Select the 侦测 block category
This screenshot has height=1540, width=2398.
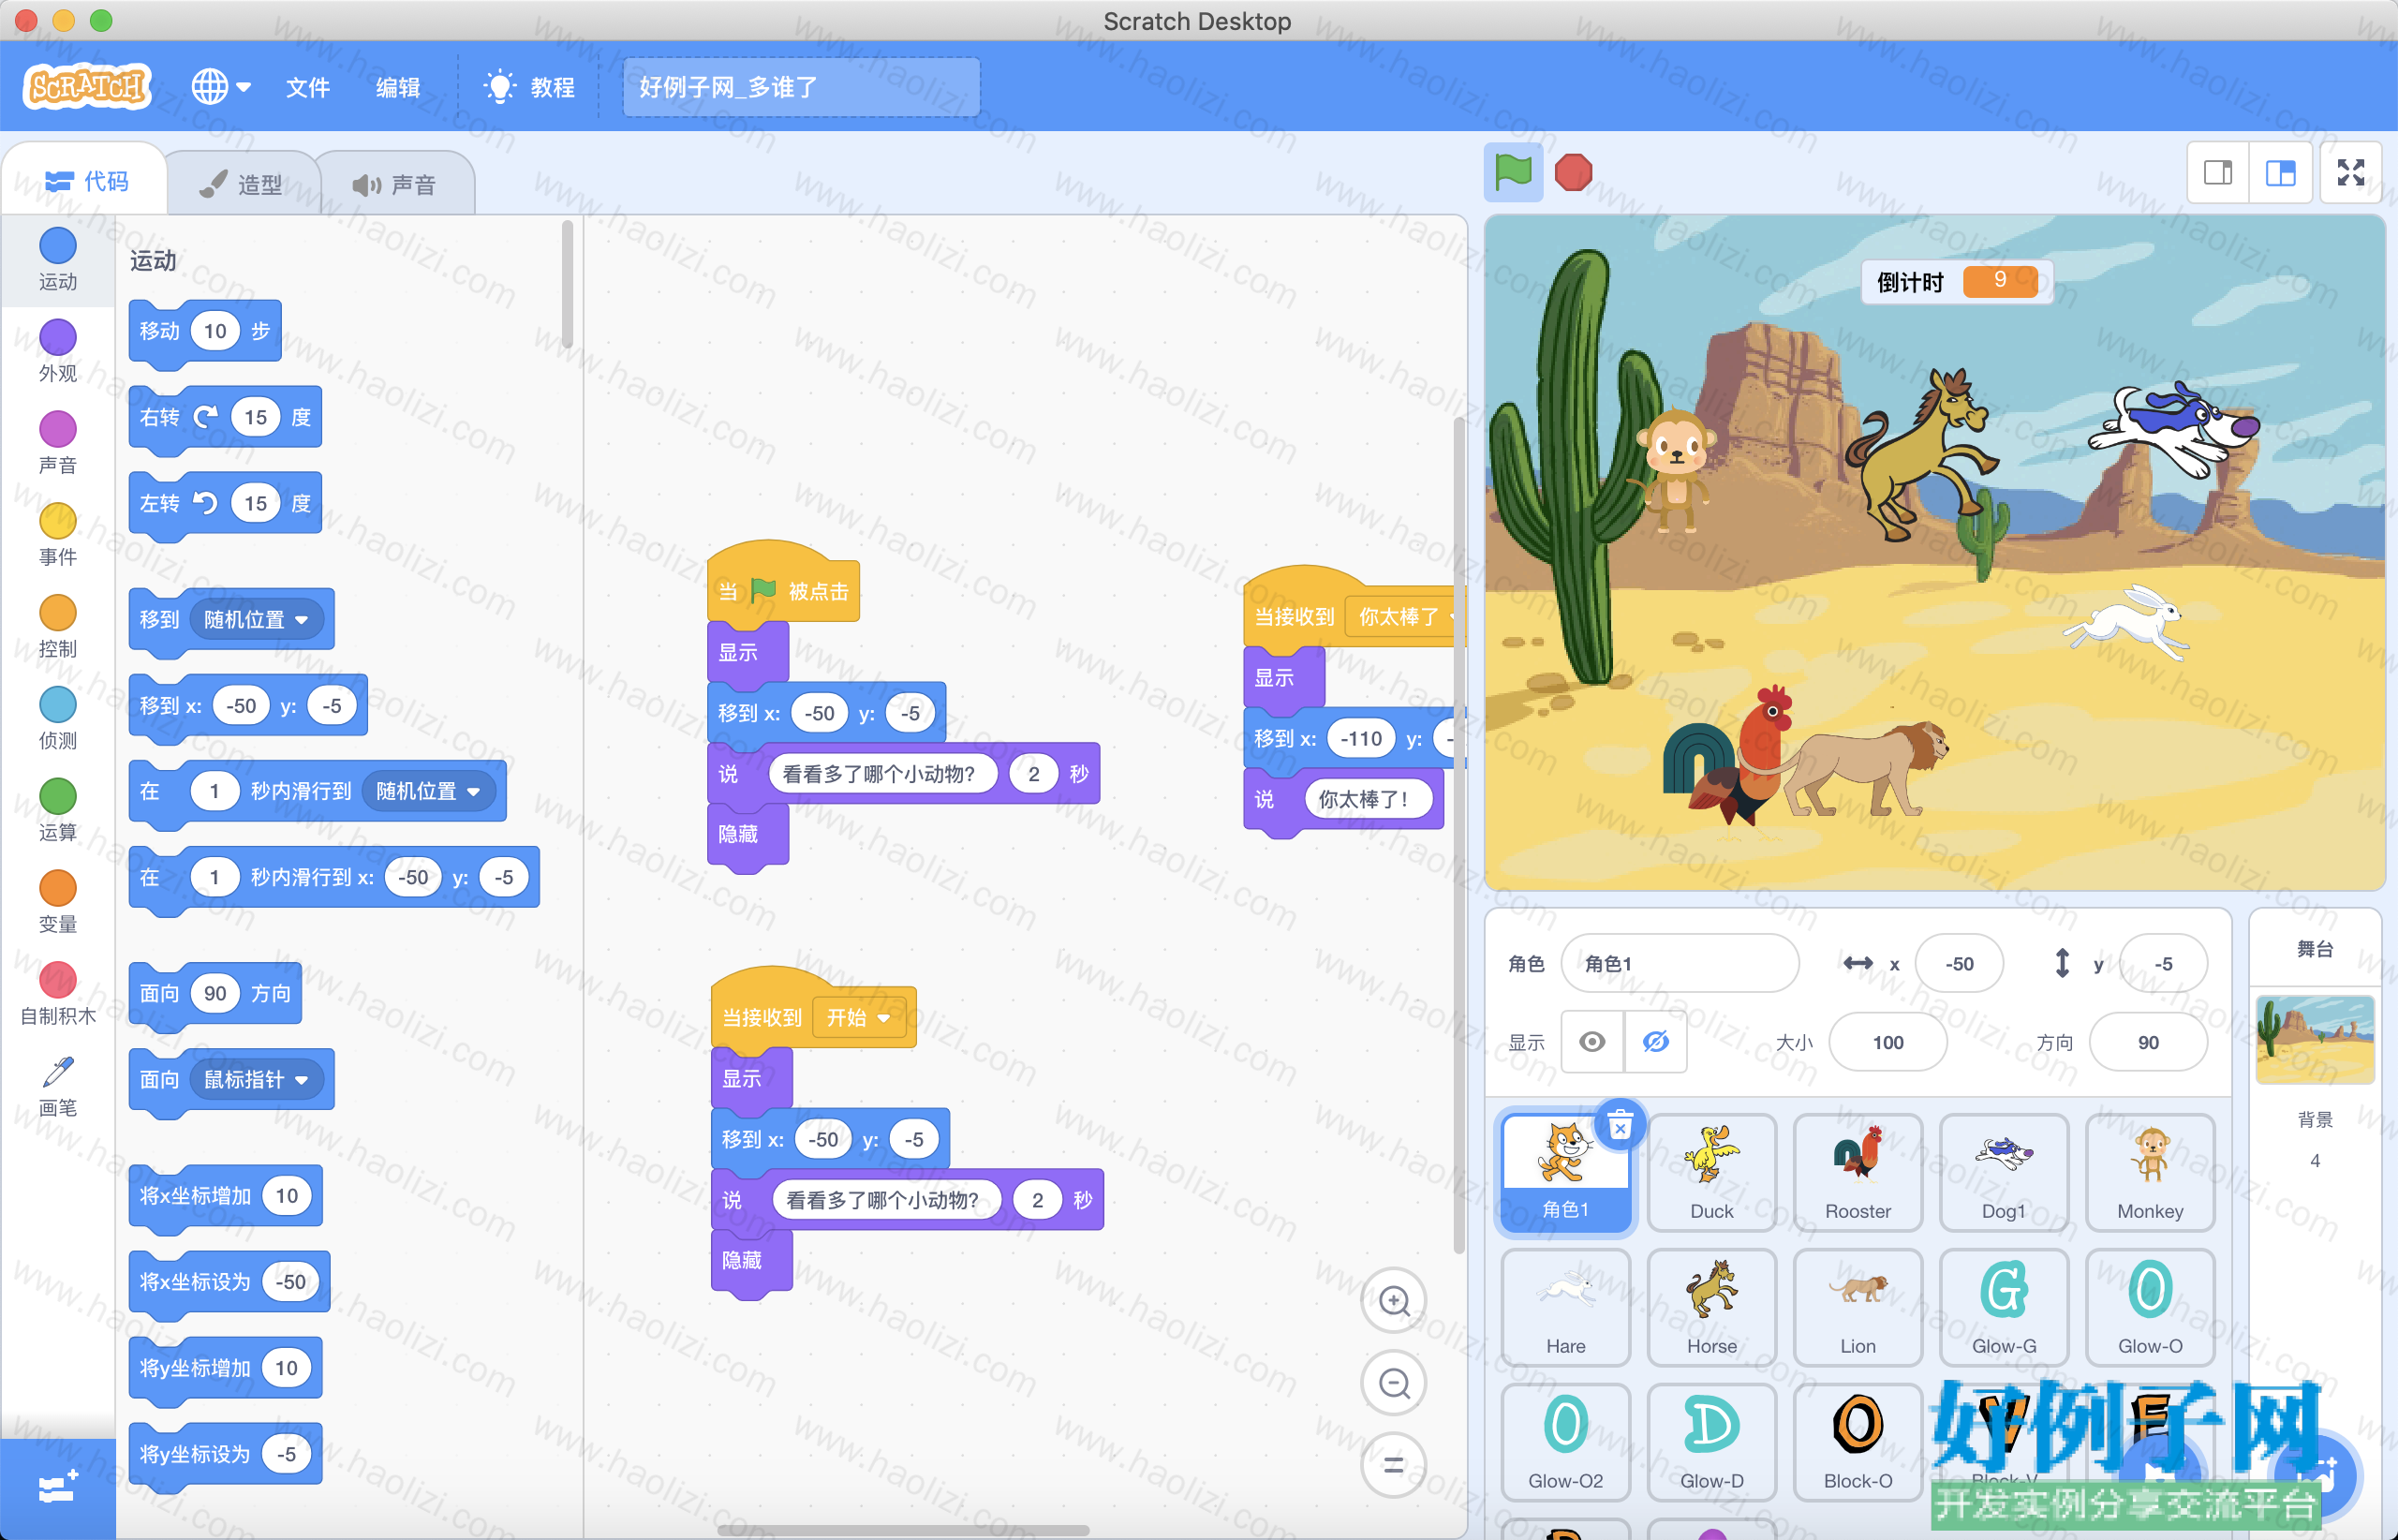pyautogui.click(x=58, y=719)
